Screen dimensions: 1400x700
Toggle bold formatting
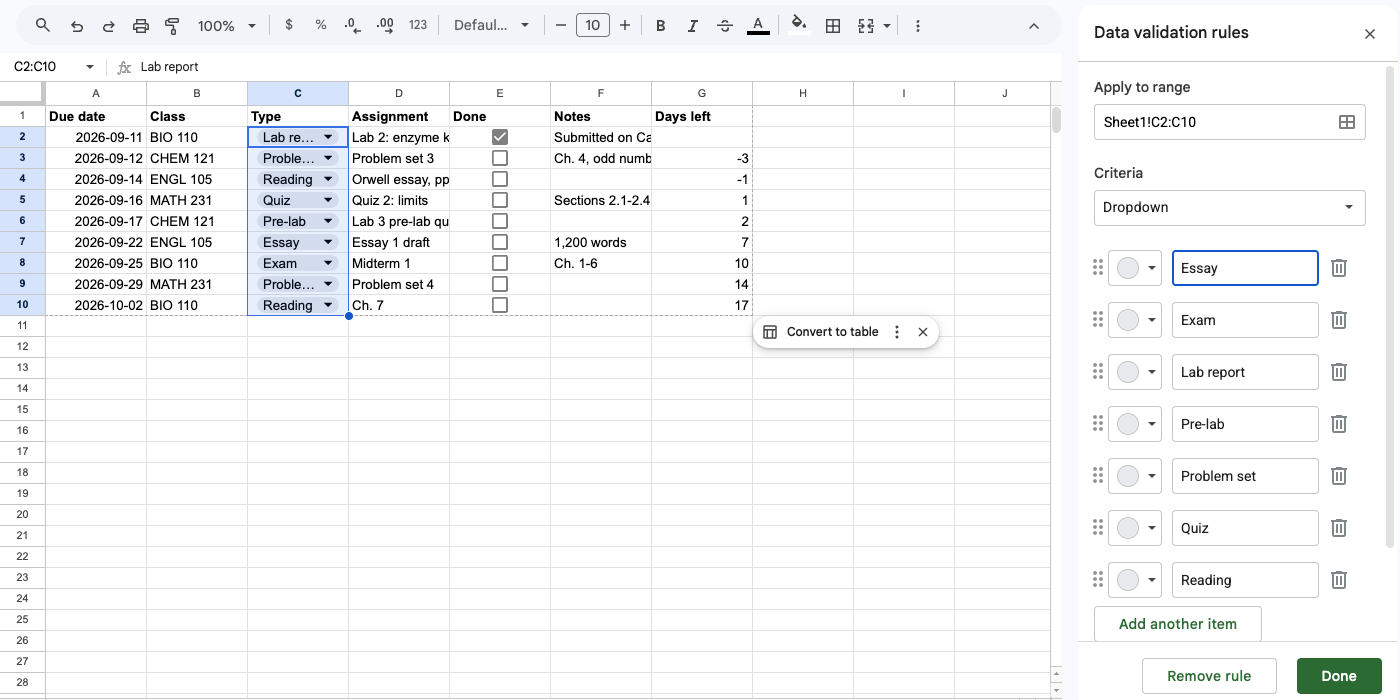(x=660, y=25)
